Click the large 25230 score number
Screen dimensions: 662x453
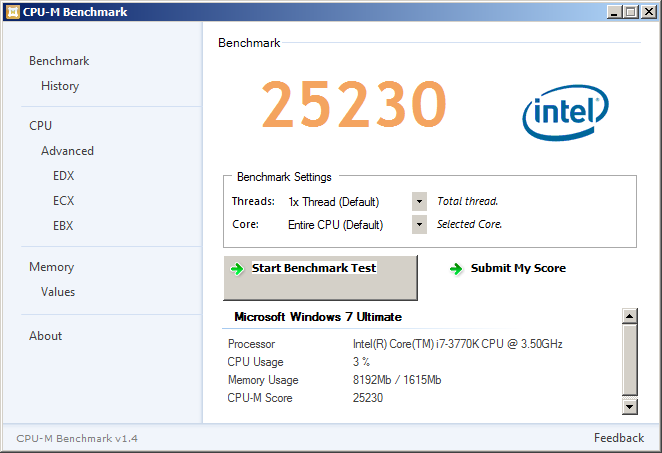pyautogui.click(x=354, y=104)
